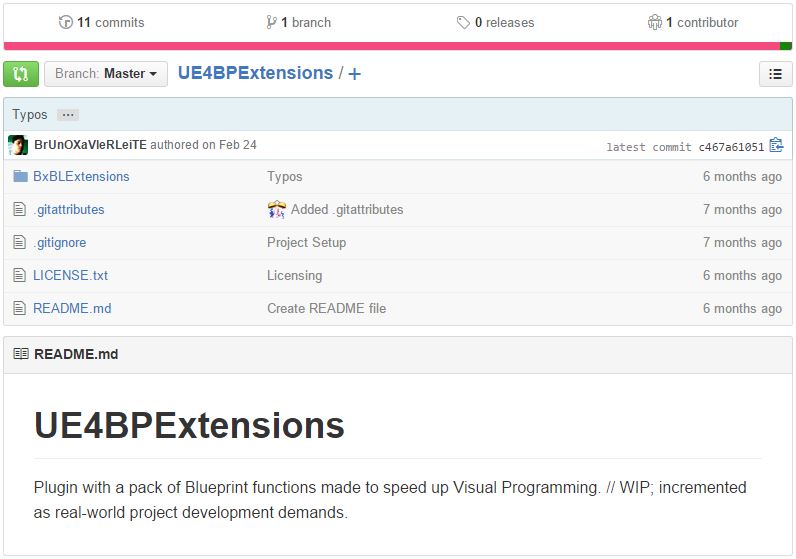Expand the commit message ellipsis
796x559 pixels.
click(x=67, y=115)
